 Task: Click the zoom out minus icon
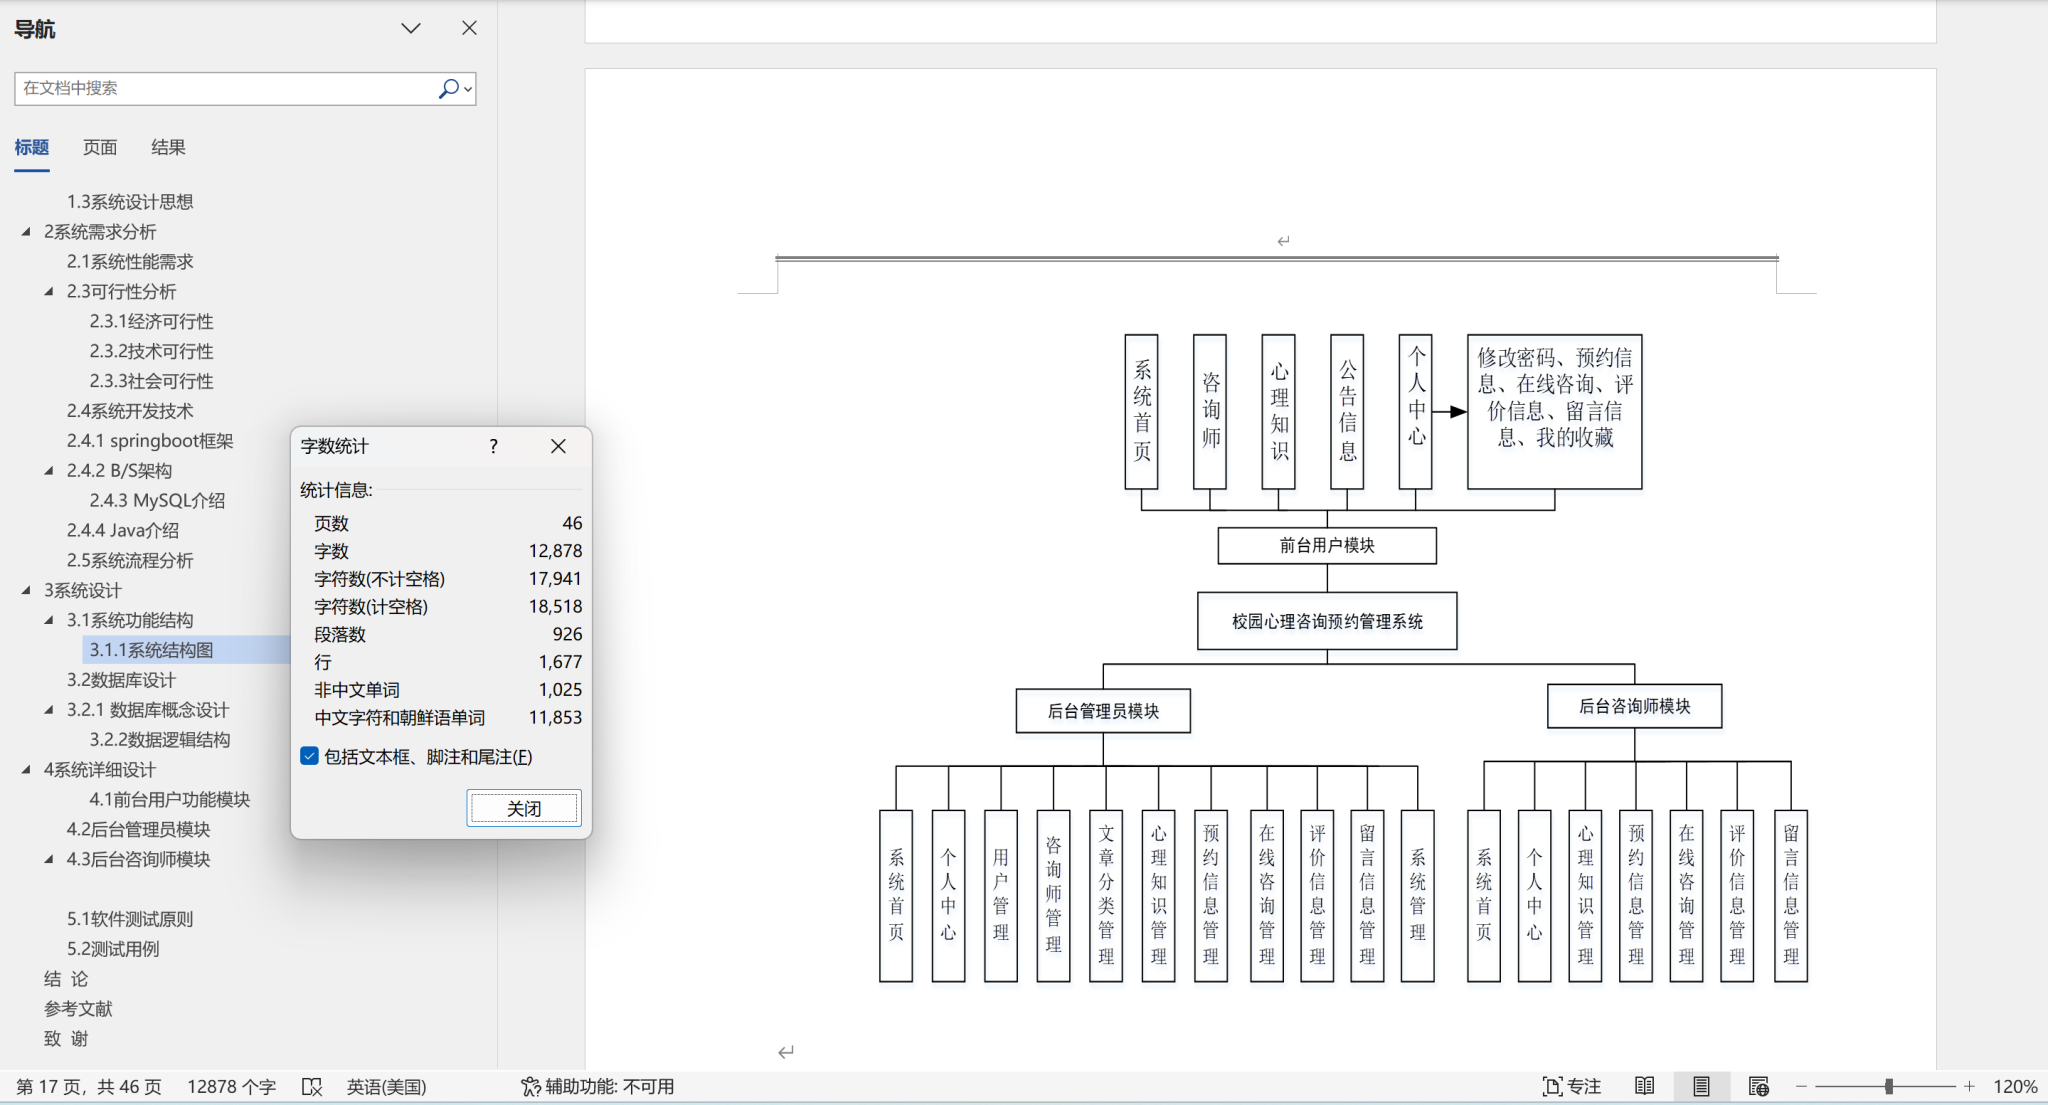(1801, 1086)
